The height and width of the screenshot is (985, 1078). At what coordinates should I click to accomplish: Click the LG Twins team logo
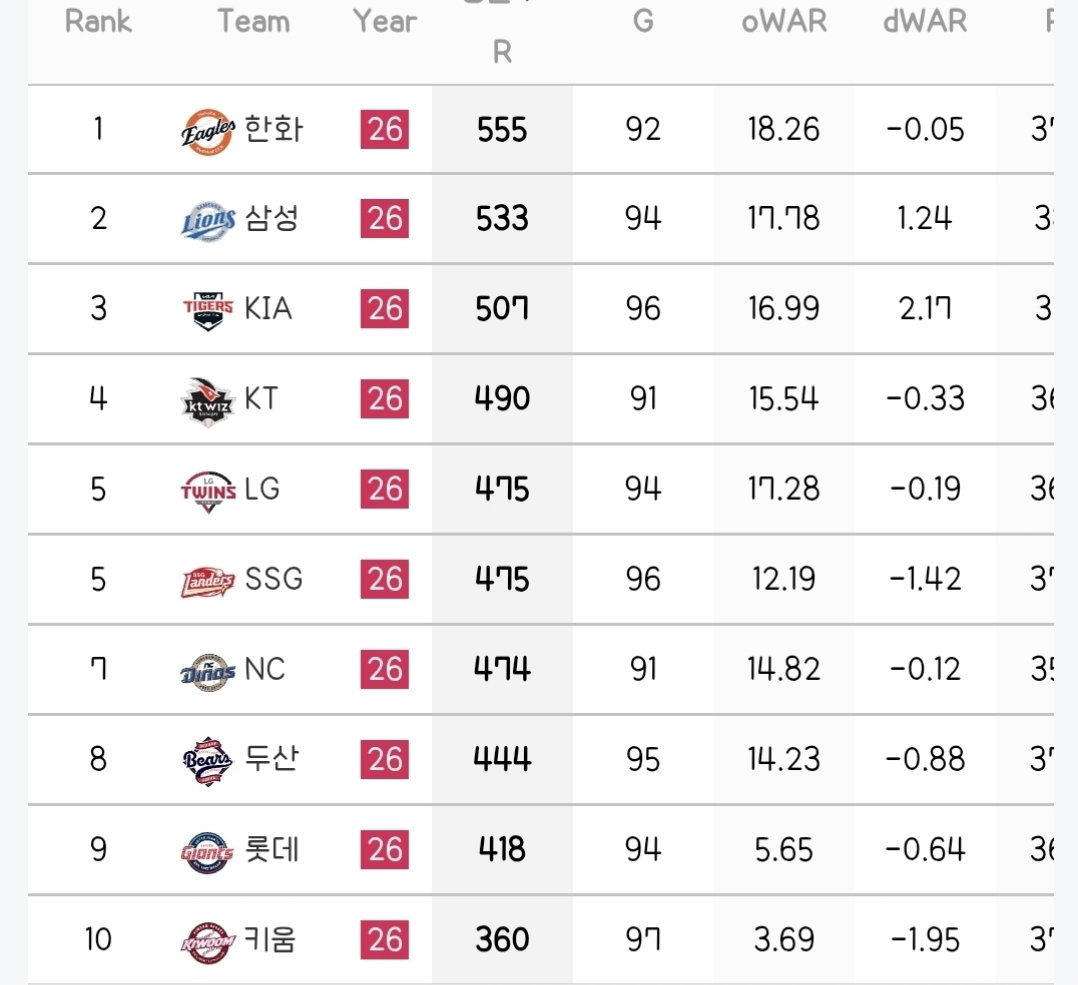pyautogui.click(x=208, y=491)
